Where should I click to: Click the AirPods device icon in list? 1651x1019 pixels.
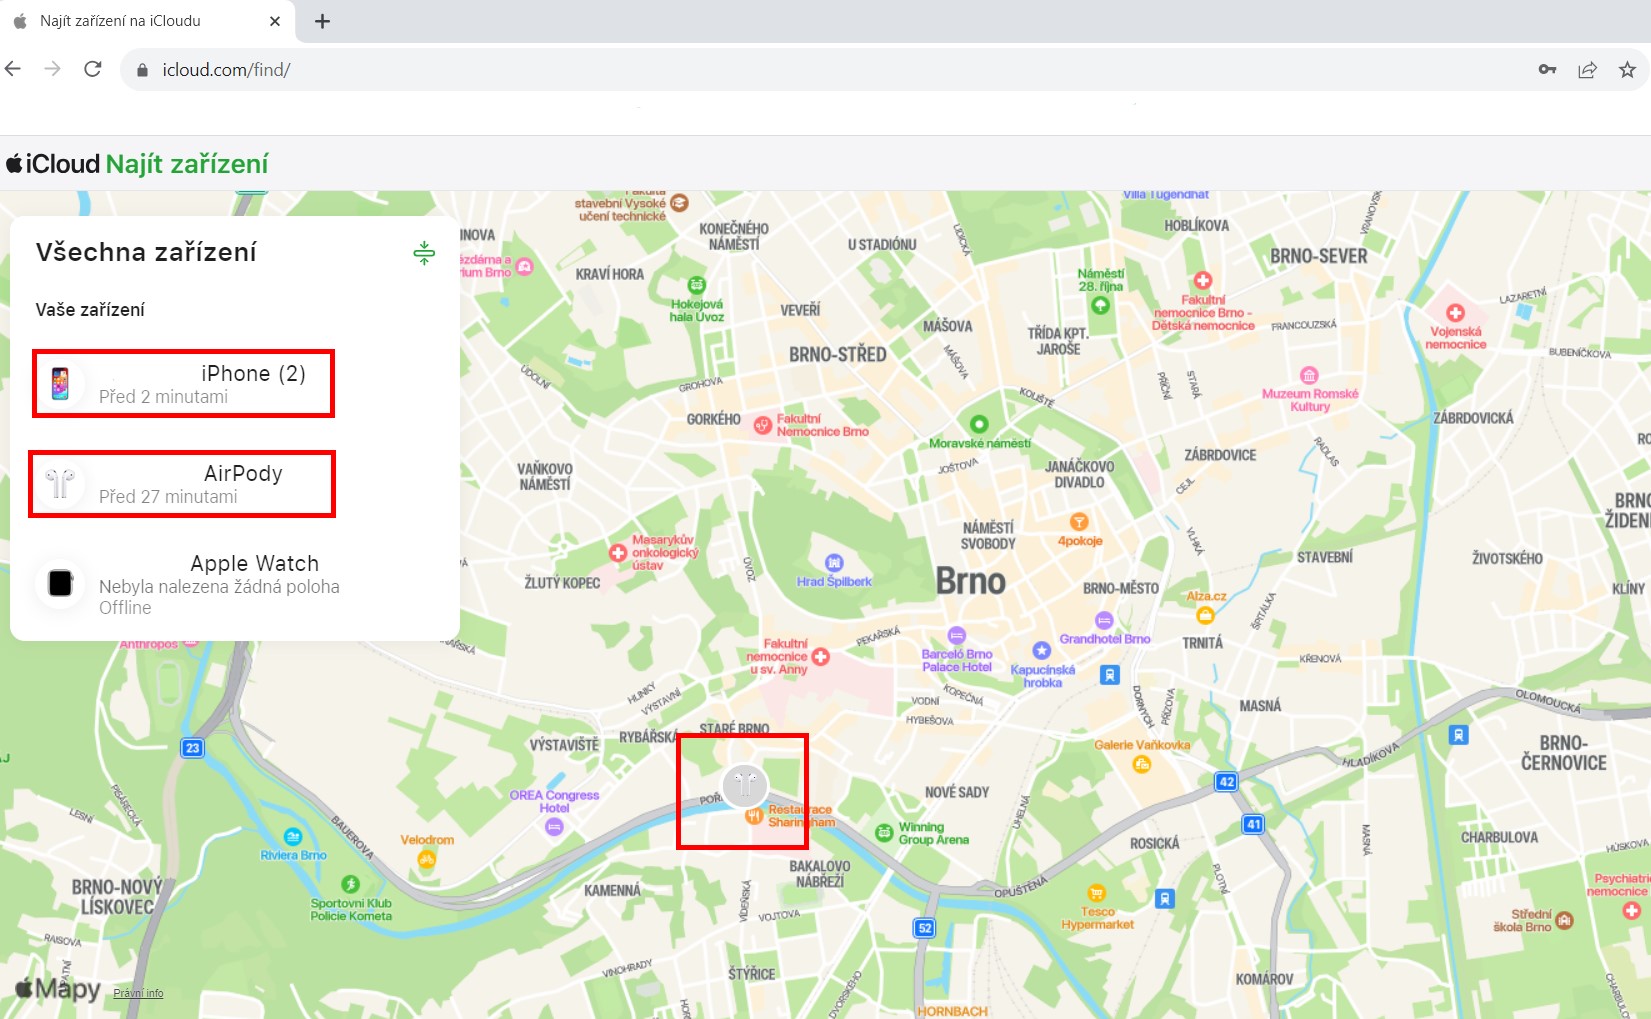click(x=60, y=484)
